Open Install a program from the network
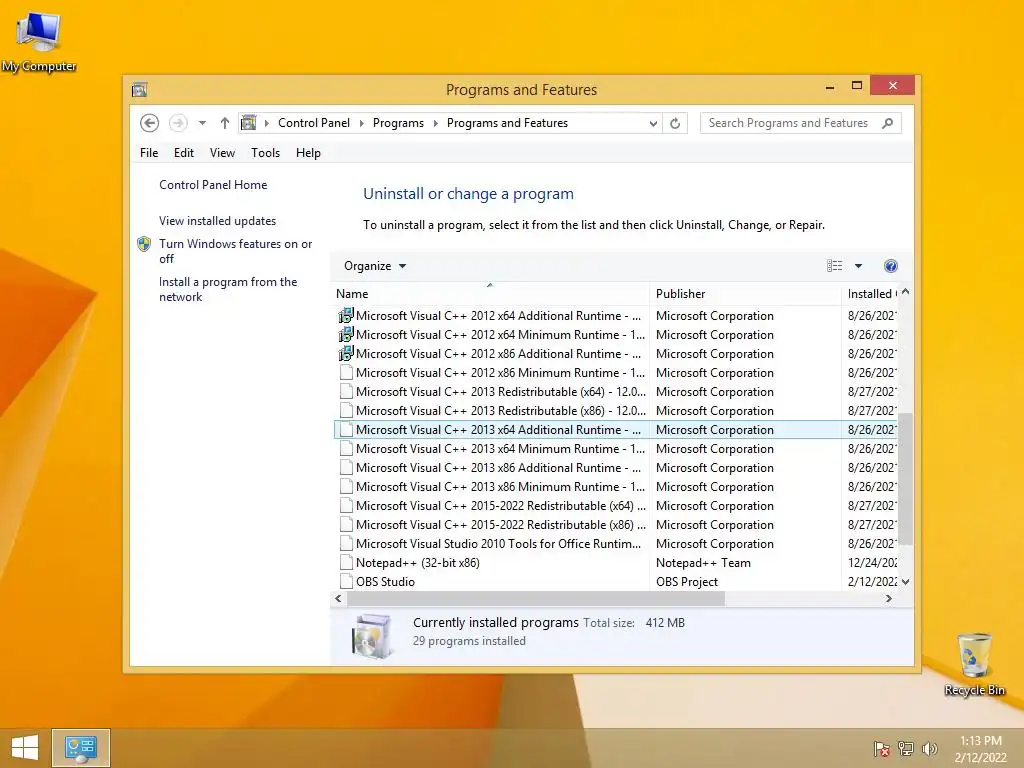The width and height of the screenshot is (1024, 768). [x=228, y=289]
